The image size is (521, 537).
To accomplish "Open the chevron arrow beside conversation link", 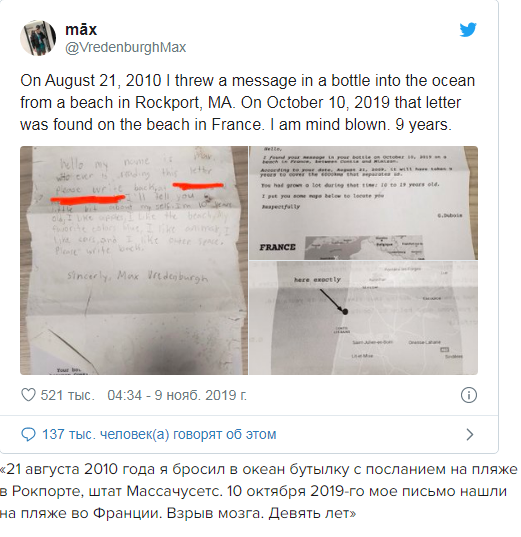I will point(470,434).
